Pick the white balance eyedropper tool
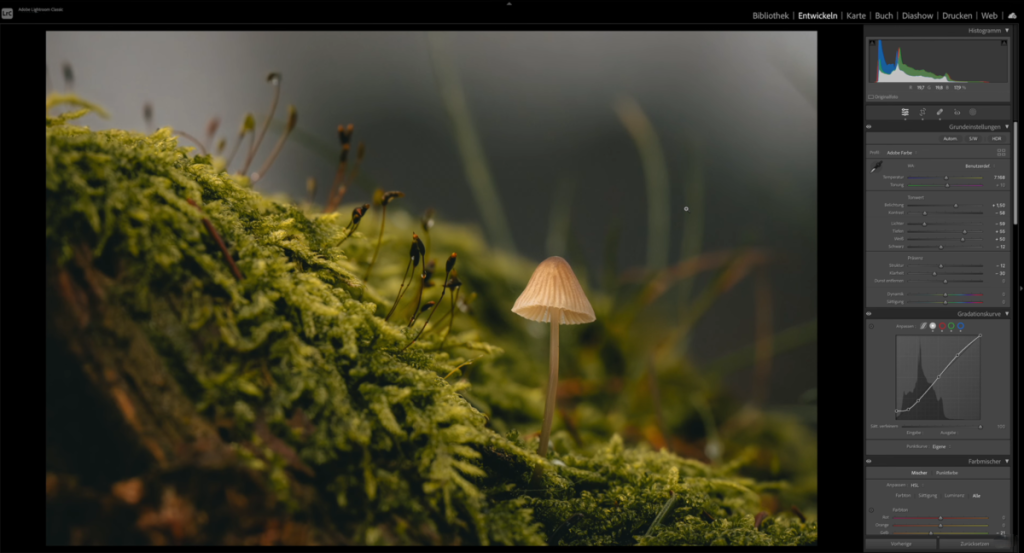Viewport: 1024px width, 553px height. pyautogui.click(x=876, y=167)
